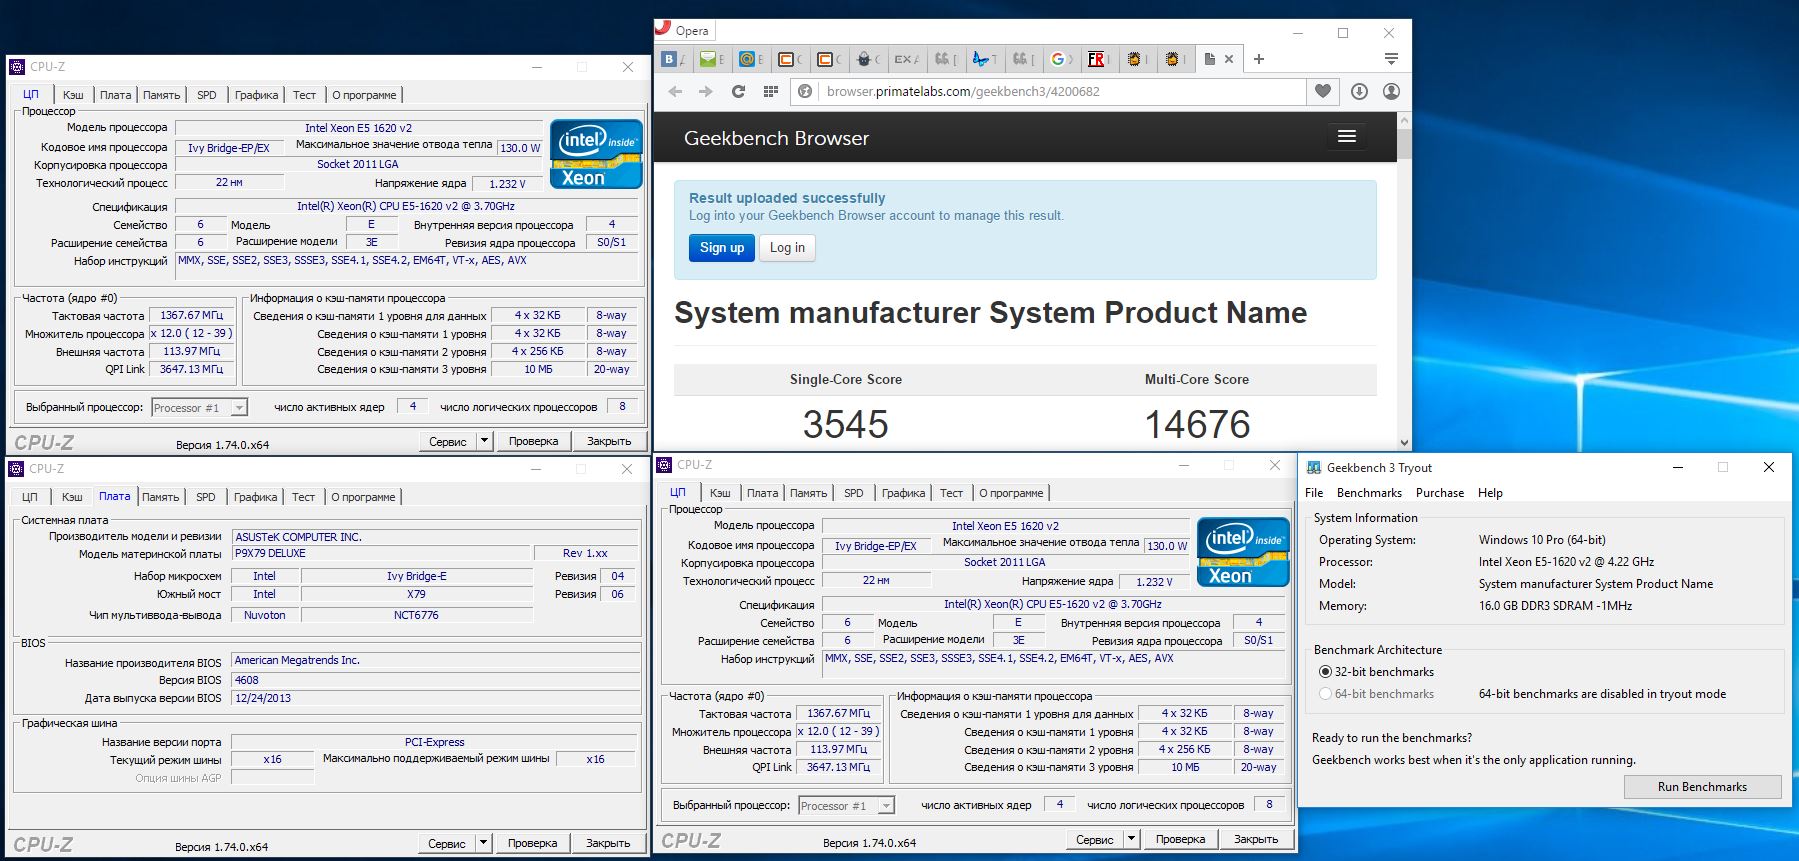Open Processor #1 dropdown in CPU-Z beside Geekbench Tryout

tap(886, 805)
